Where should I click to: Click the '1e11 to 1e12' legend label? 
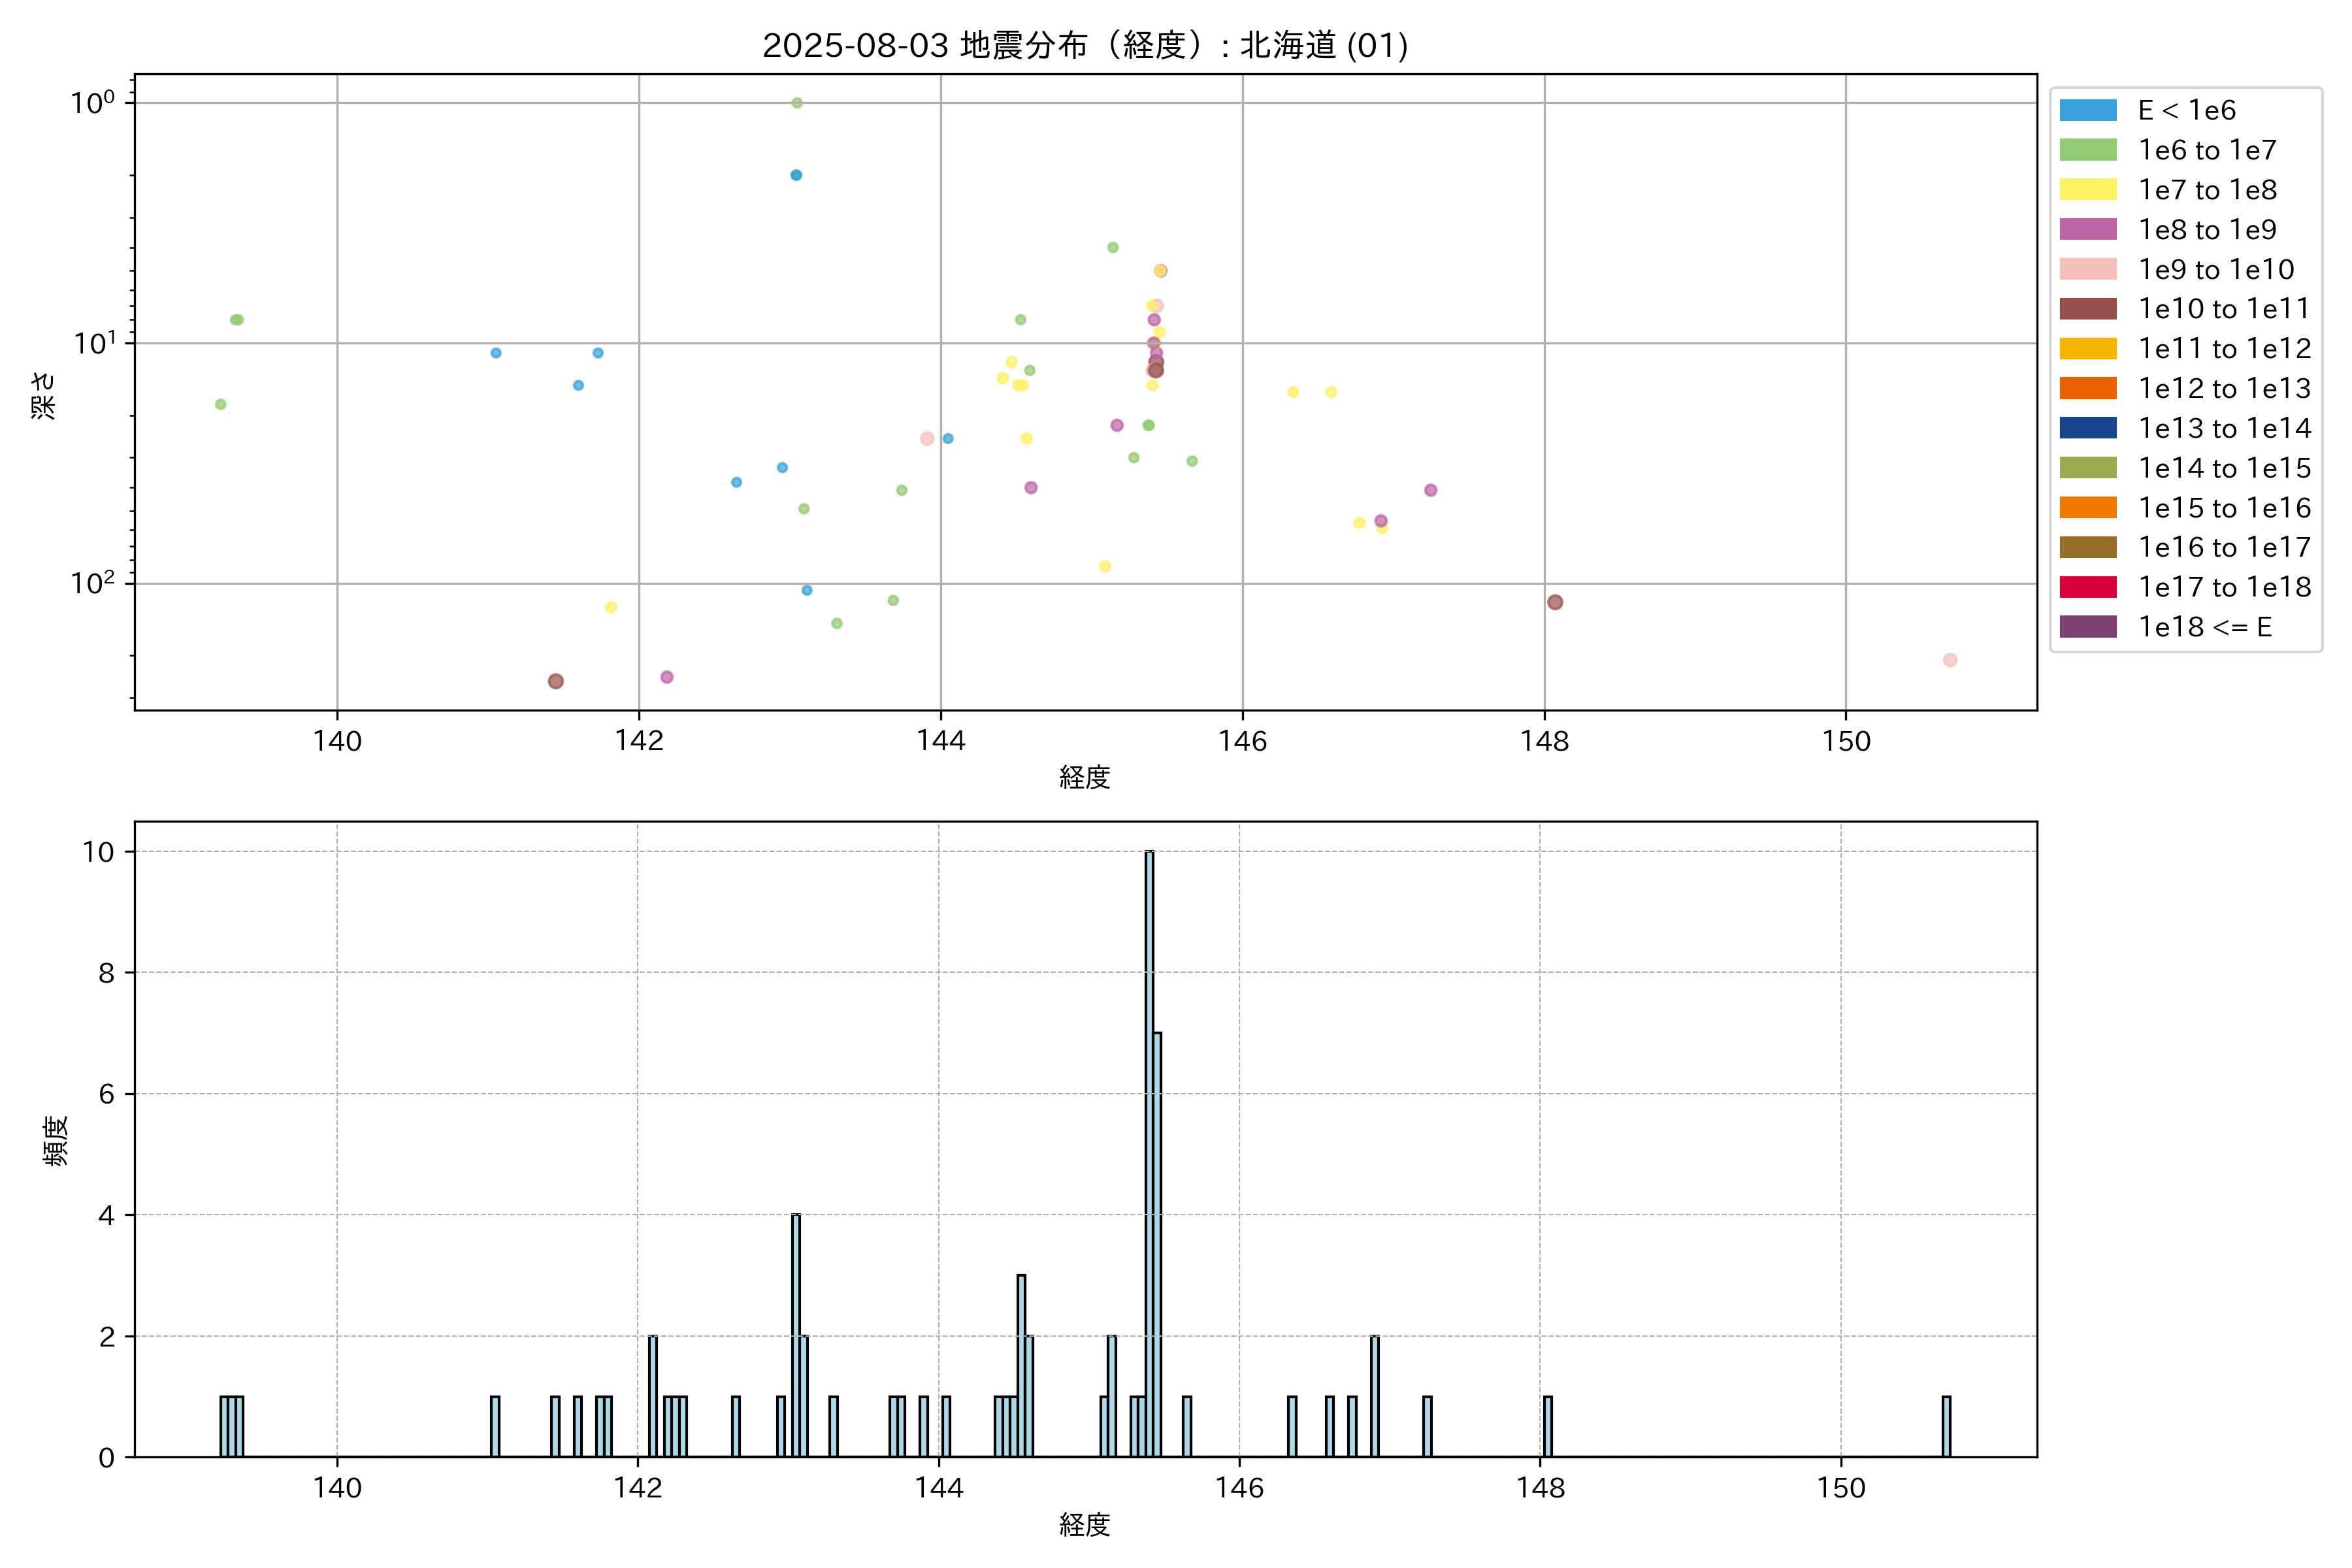[x=2224, y=349]
